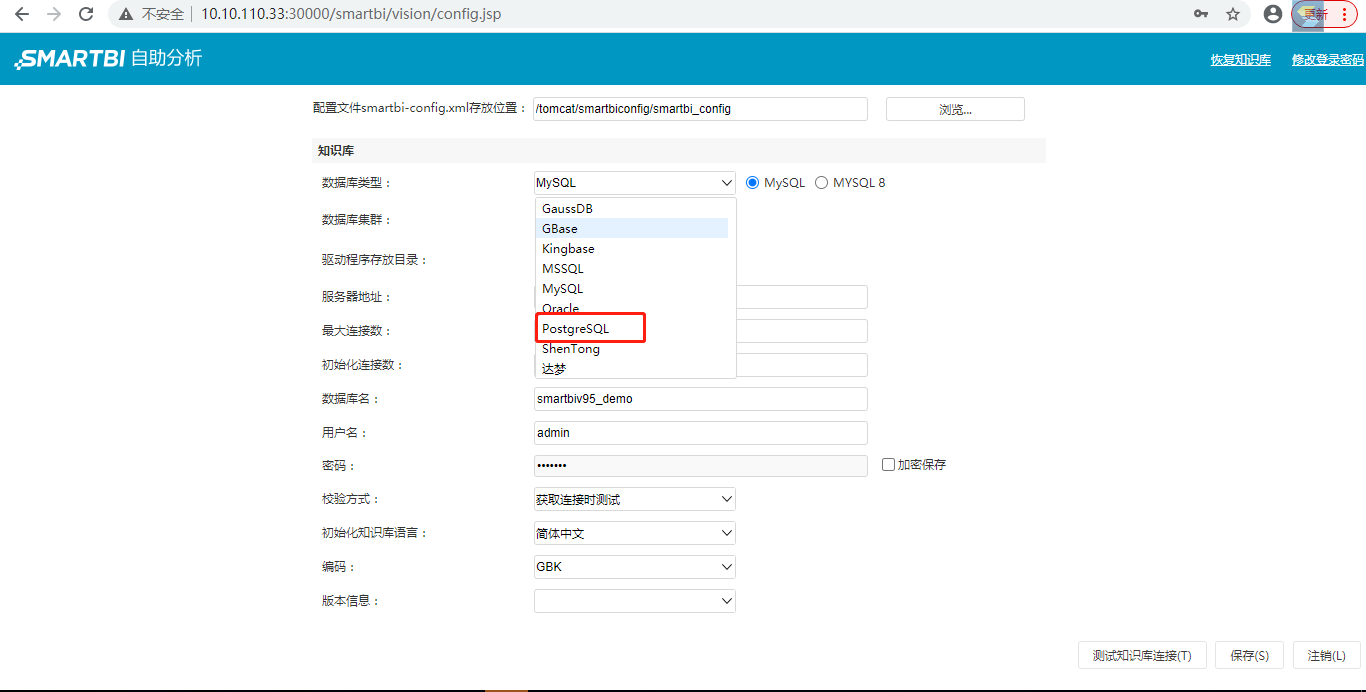Click the 注销(L) button
The width and height of the screenshot is (1366, 692).
click(x=1327, y=655)
